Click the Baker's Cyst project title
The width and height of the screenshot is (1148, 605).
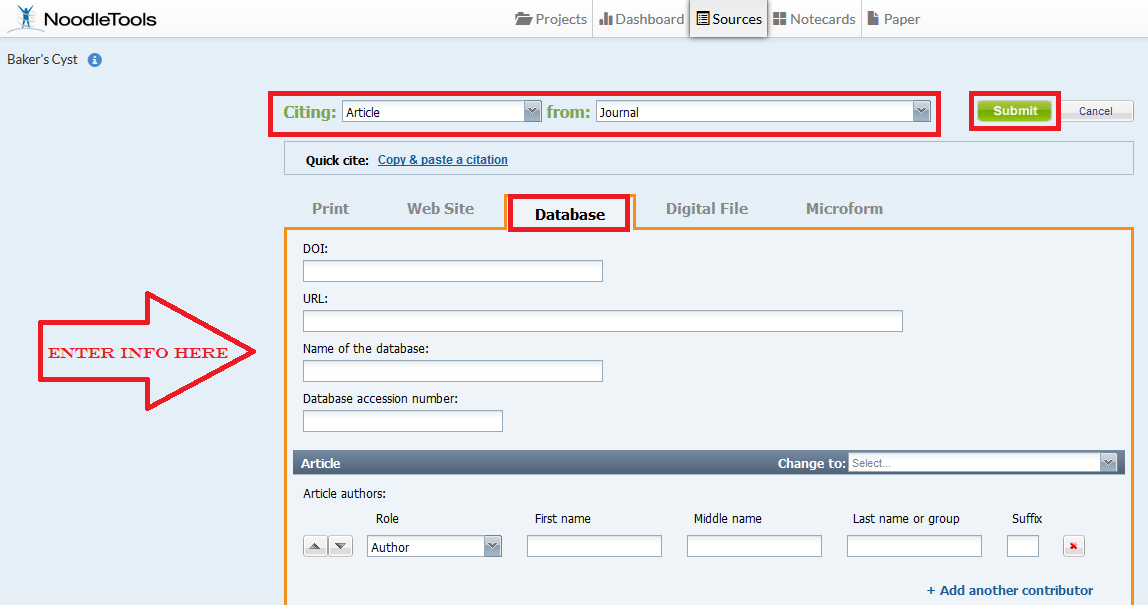[42, 60]
